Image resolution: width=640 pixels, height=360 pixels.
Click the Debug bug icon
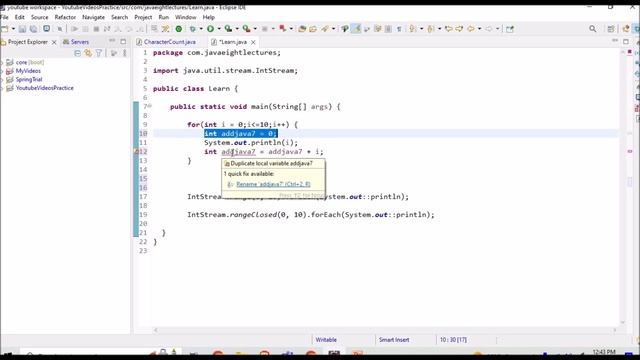click(x=192, y=29)
